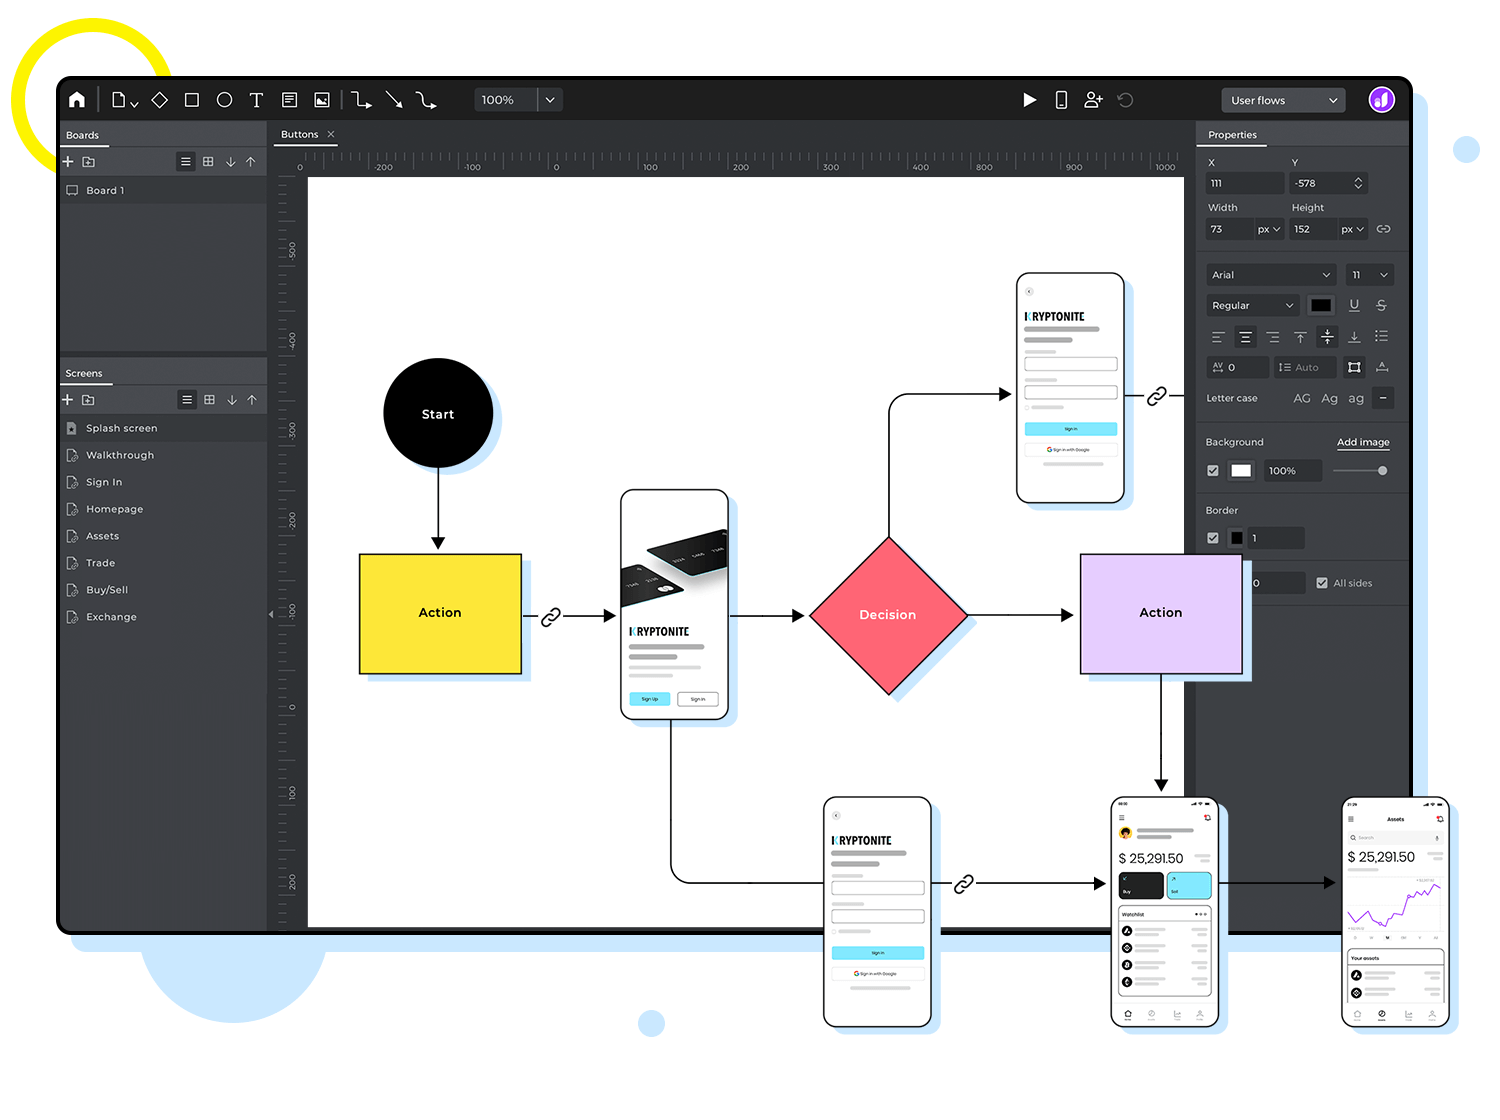Select the Ellipse shape tool
This screenshot has width=1500, height=1120.
click(x=224, y=100)
